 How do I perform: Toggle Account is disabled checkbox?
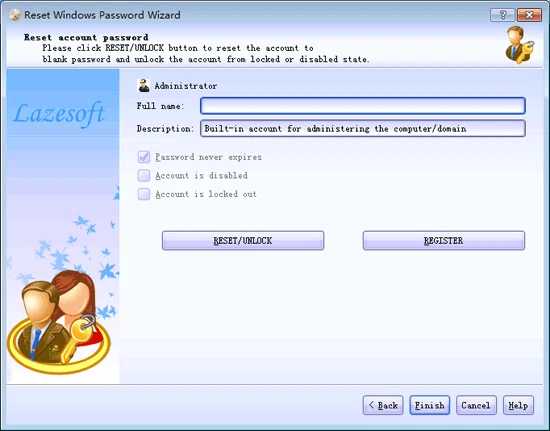pyautogui.click(x=144, y=175)
